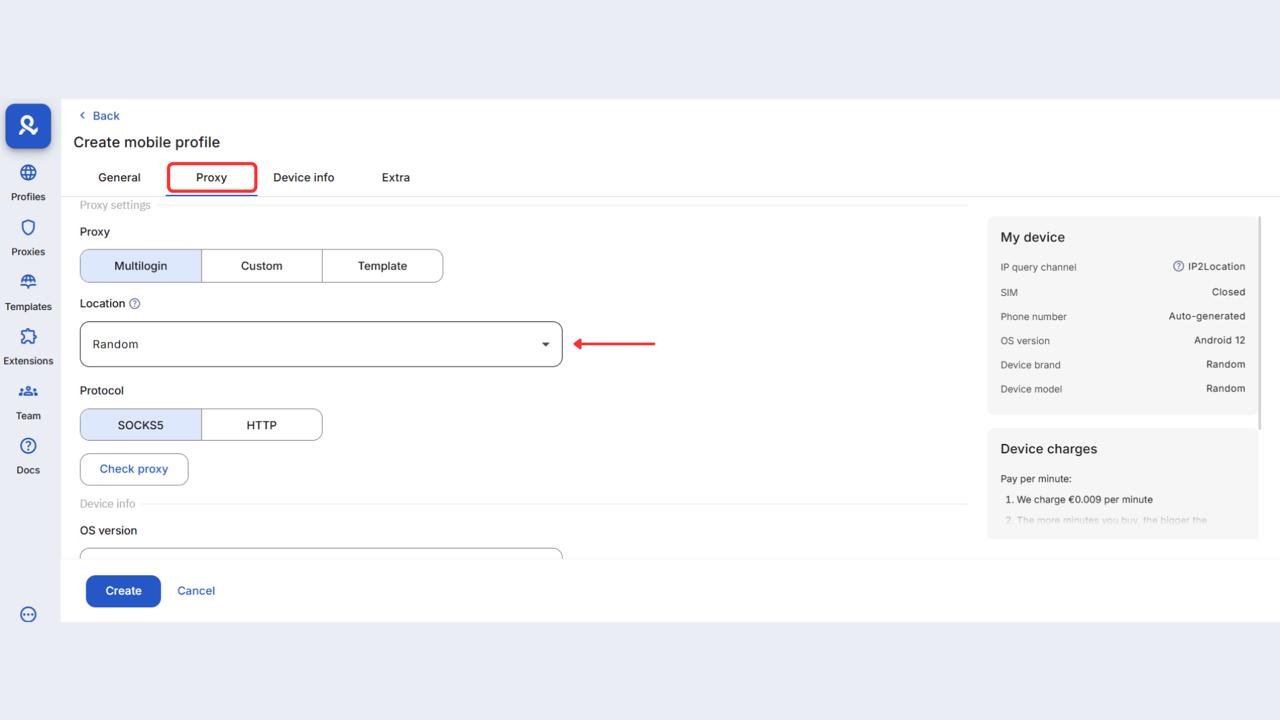Click the Multilogin logo icon
Screen dimensions: 1280x720
(x=27, y=126)
